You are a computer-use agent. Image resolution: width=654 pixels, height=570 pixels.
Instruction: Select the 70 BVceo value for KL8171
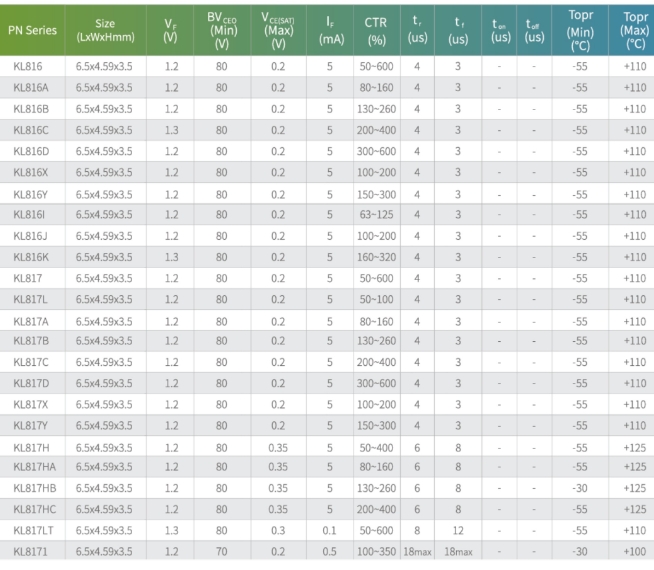[222, 551]
